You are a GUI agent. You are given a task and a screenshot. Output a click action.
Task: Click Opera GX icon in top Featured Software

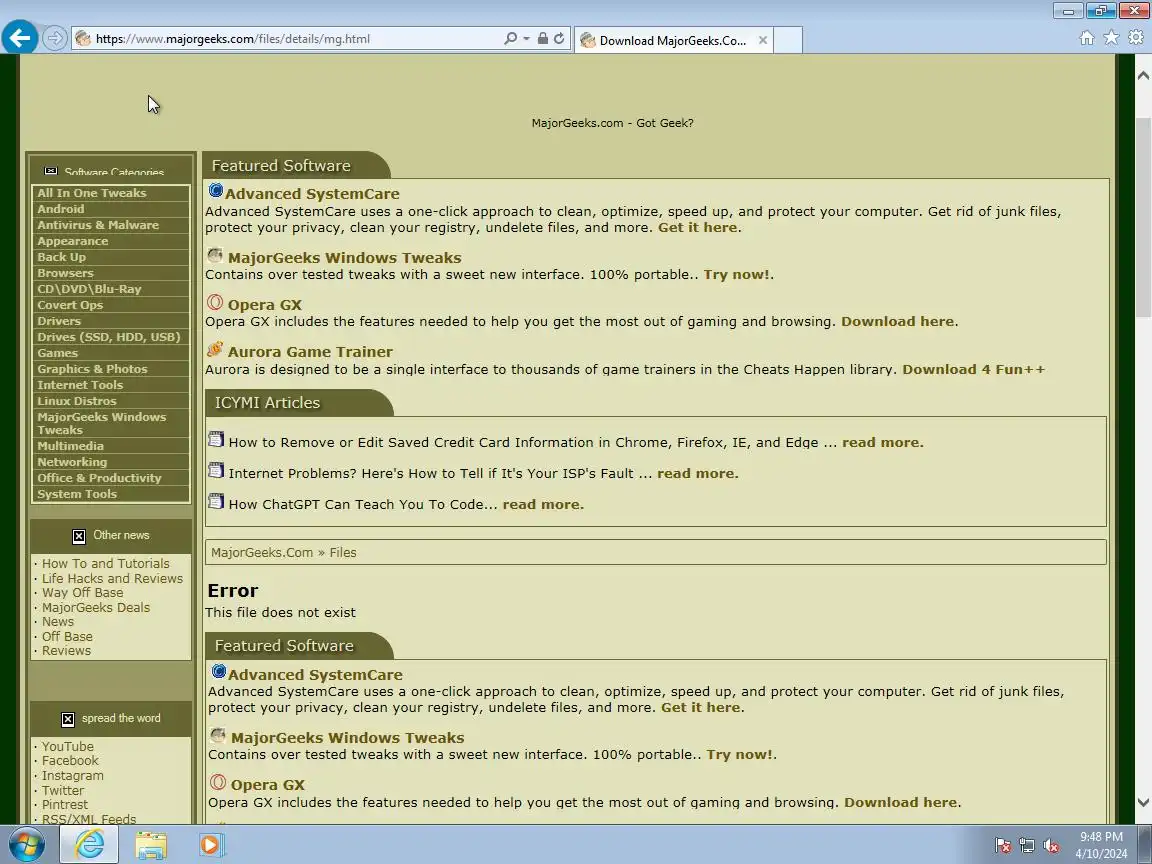[x=215, y=302]
